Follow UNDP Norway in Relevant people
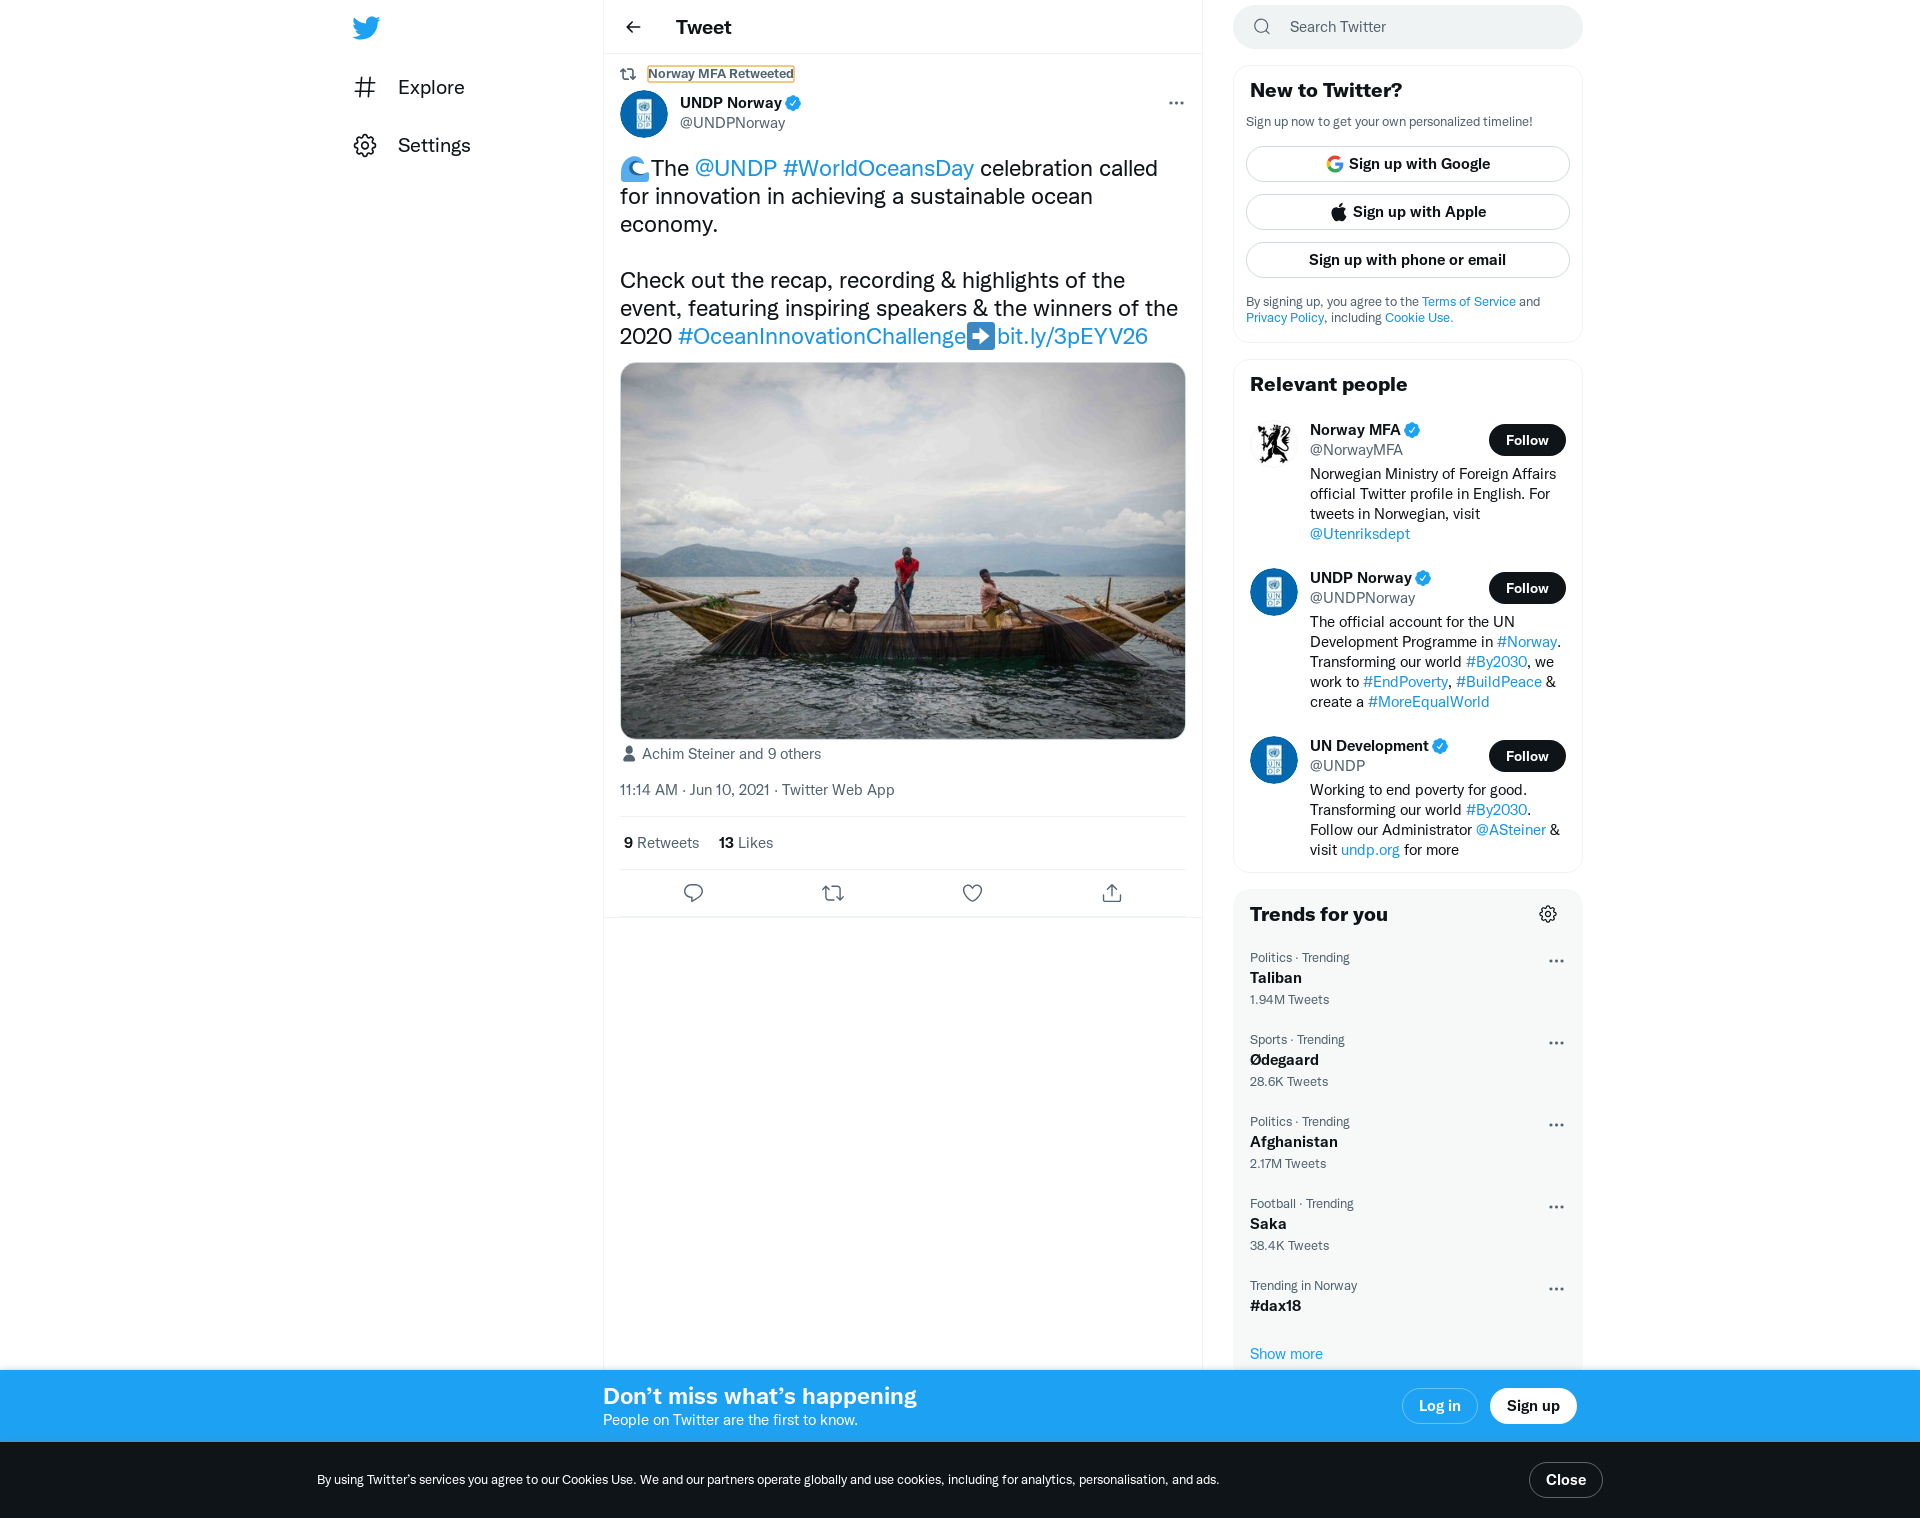This screenshot has height=1518, width=1920. coord(1527,588)
